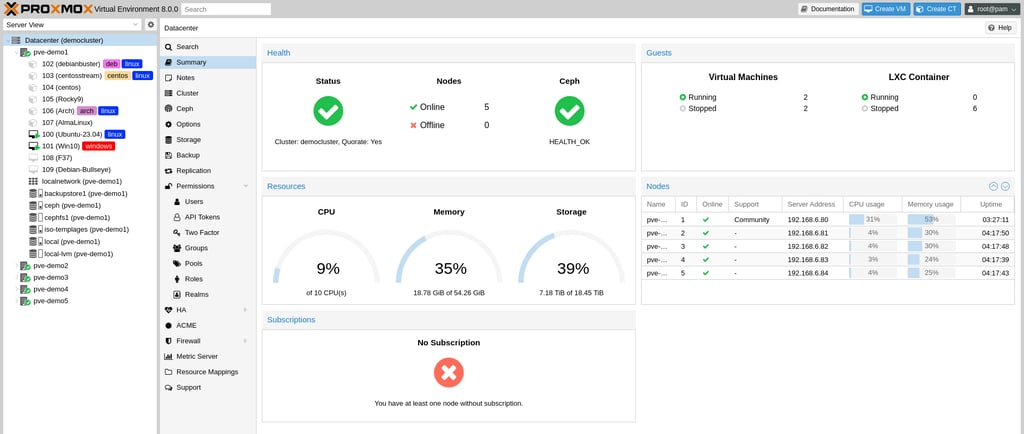Click Nodes panel down arrow
1024x434 pixels.
[x=1006, y=186]
